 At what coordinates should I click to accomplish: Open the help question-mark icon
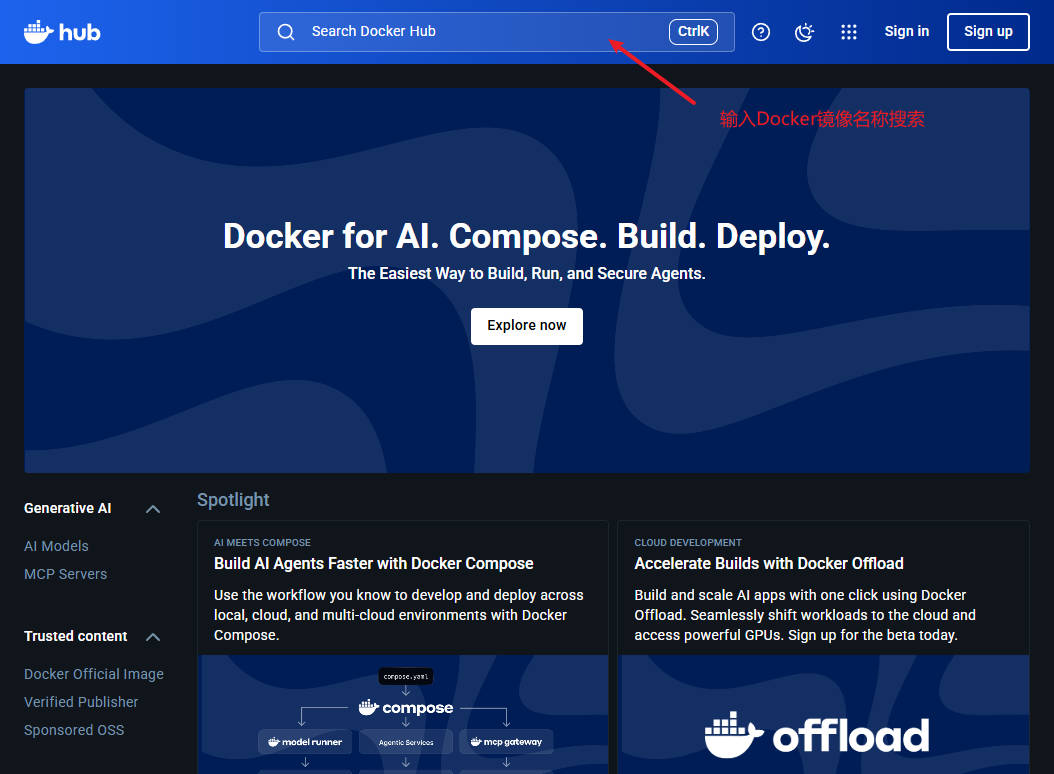pos(761,31)
